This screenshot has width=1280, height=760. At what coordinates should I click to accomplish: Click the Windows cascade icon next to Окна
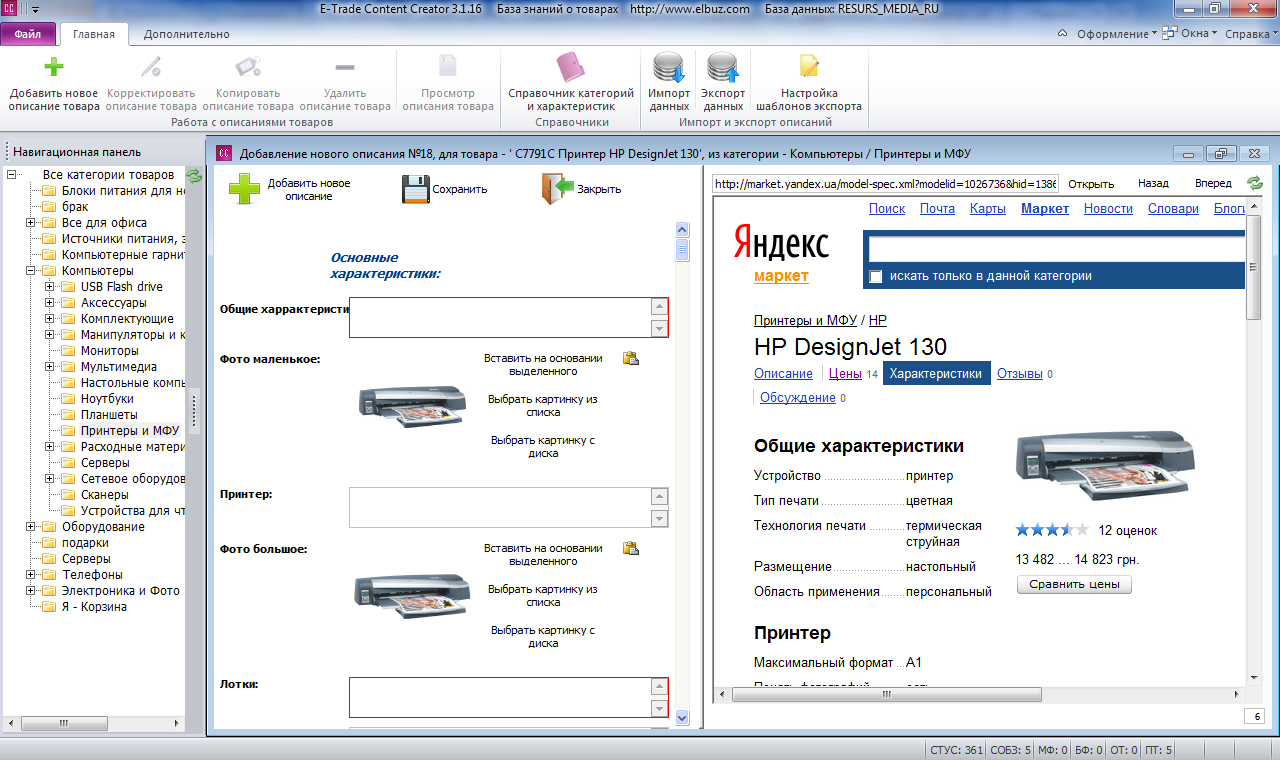(1169, 33)
